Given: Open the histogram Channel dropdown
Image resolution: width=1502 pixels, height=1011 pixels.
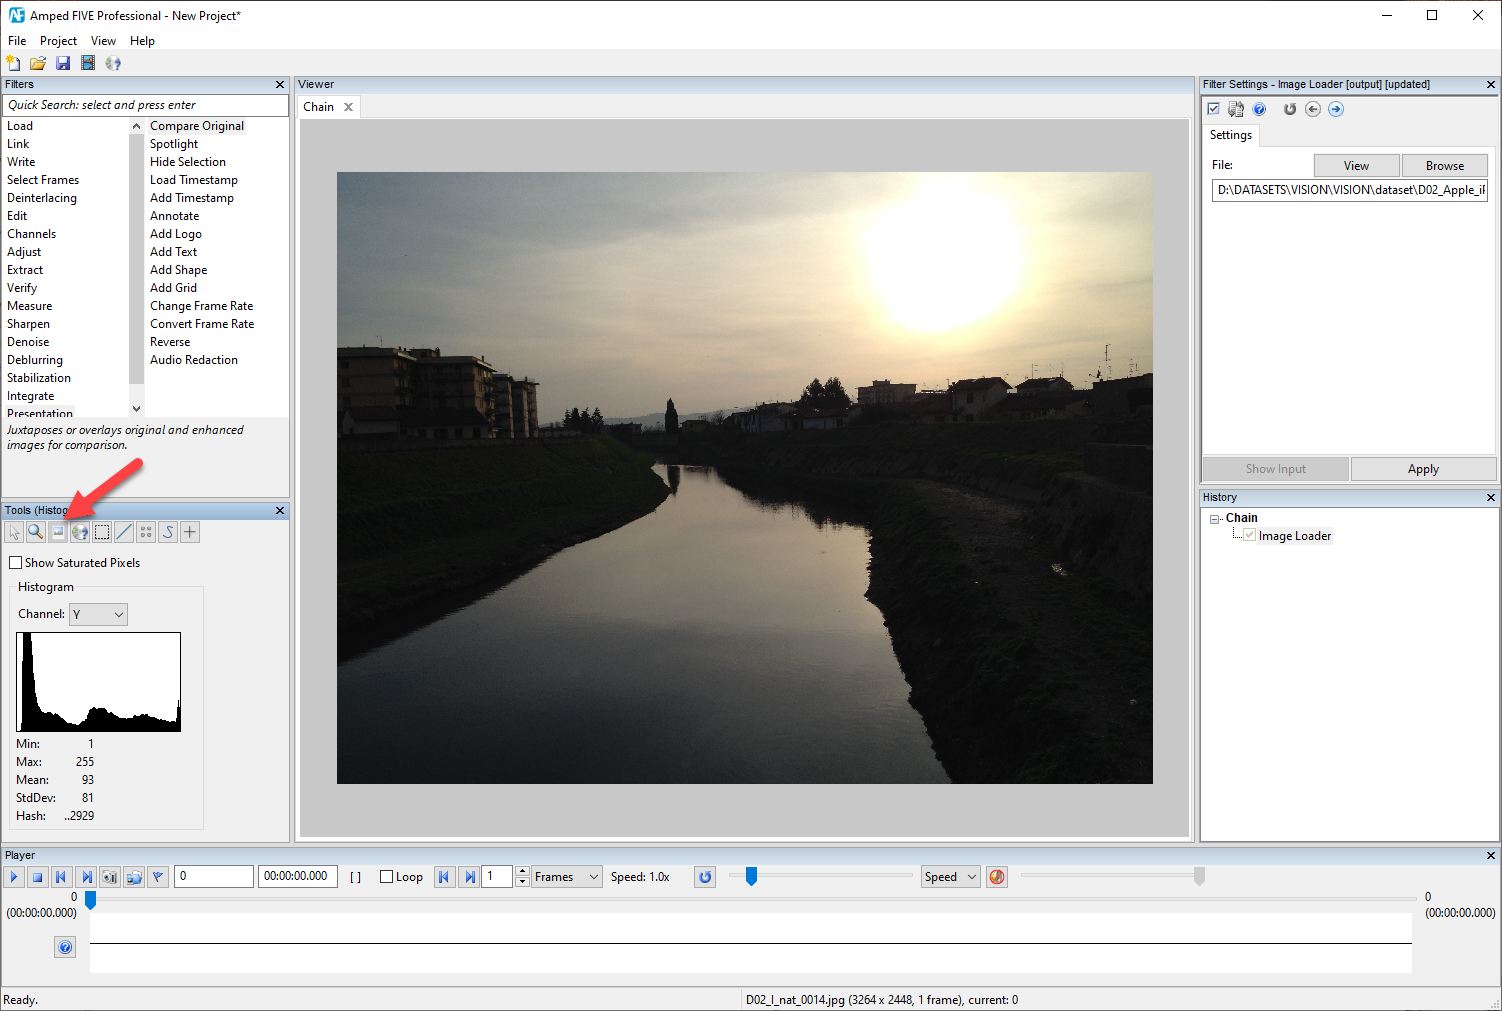Looking at the screenshot, I should click(98, 614).
